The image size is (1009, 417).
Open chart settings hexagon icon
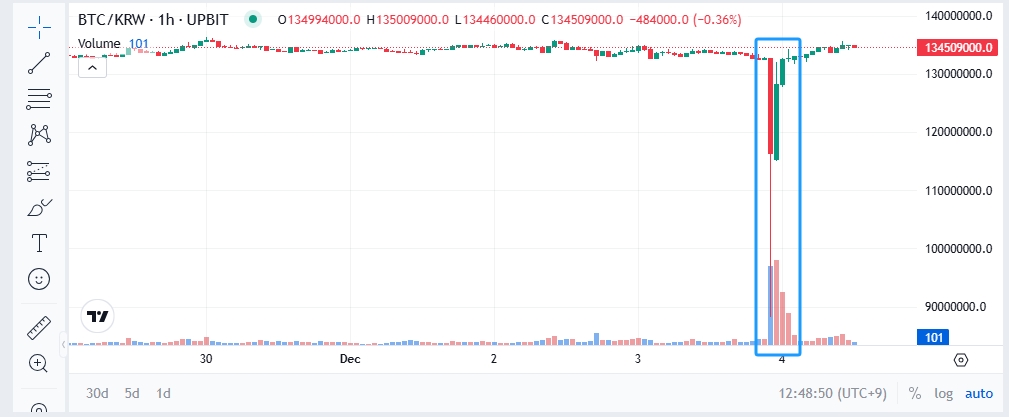(961, 360)
